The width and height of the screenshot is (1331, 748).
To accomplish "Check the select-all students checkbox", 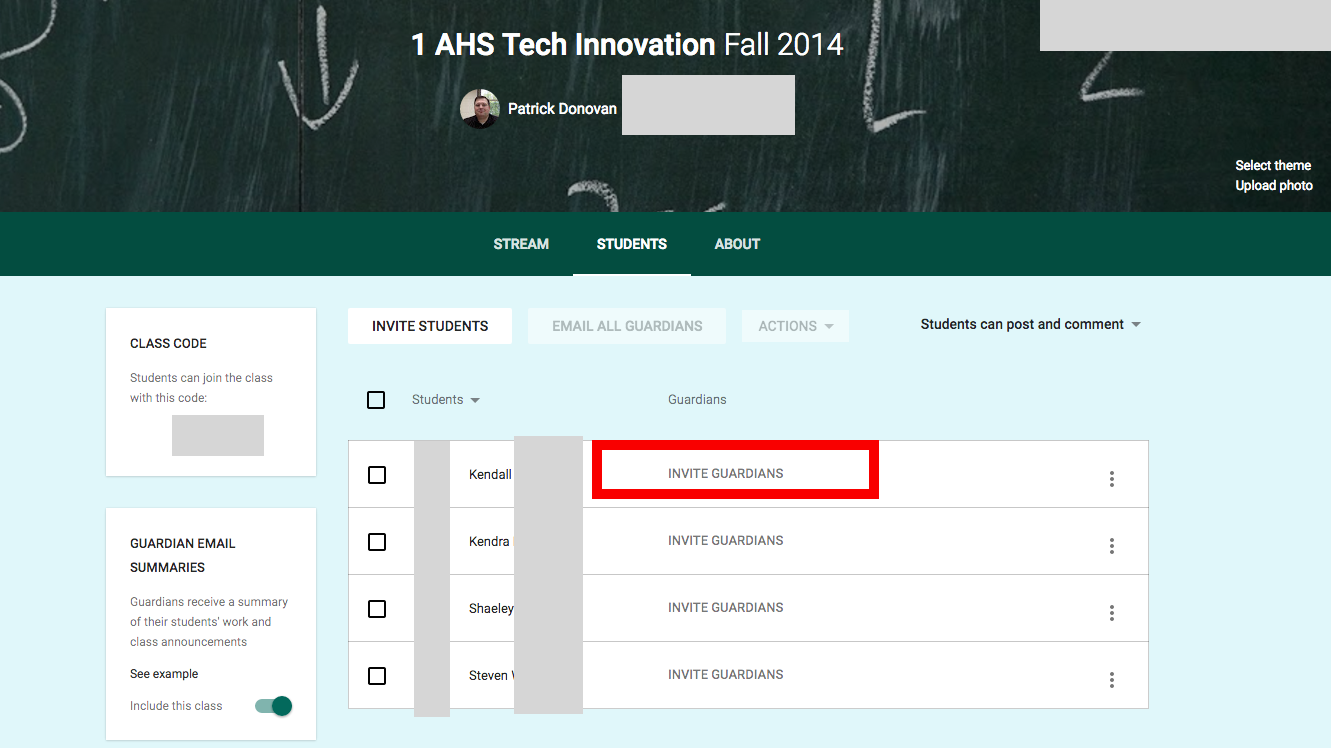I will click(376, 400).
